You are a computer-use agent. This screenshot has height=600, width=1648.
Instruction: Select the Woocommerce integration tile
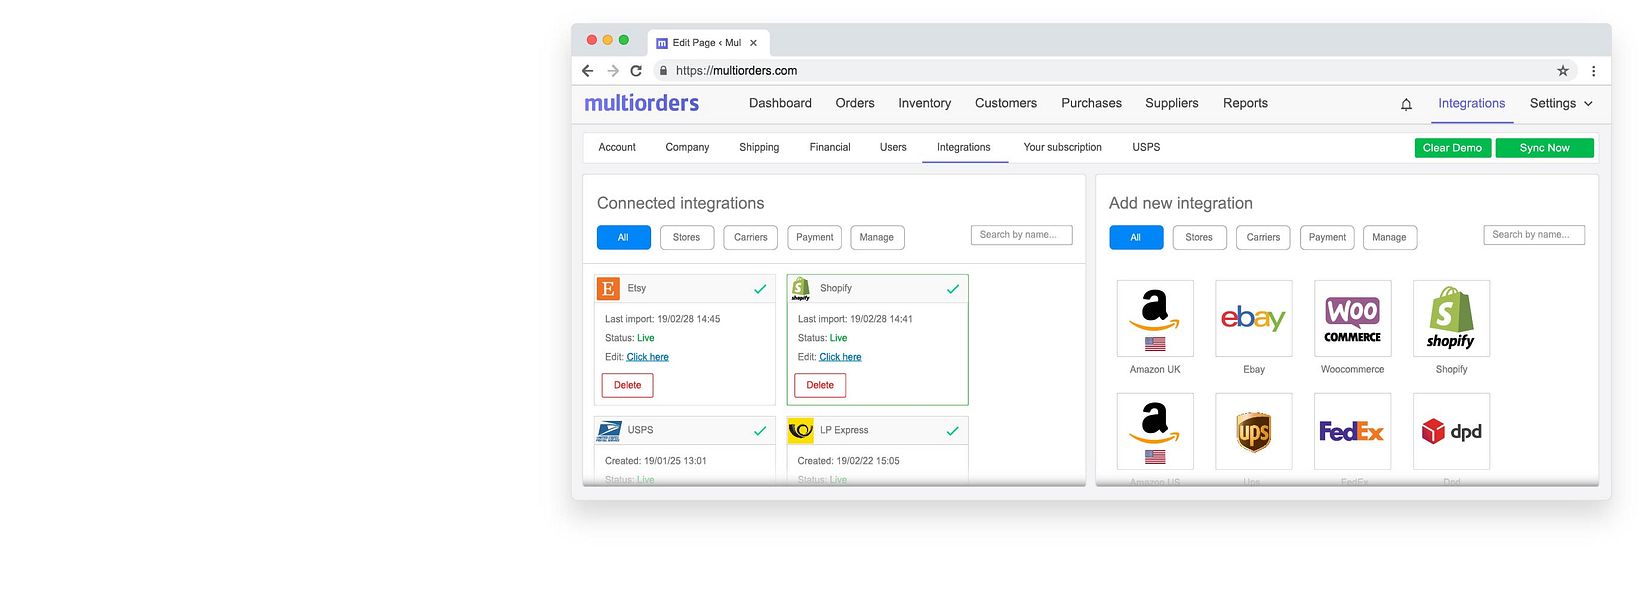(x=1352, y=318)
